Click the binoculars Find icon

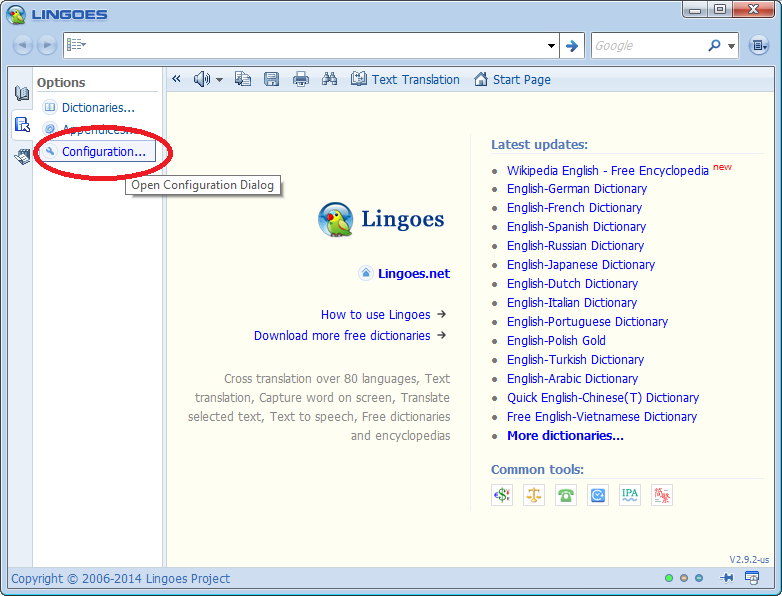click(329, 79)
